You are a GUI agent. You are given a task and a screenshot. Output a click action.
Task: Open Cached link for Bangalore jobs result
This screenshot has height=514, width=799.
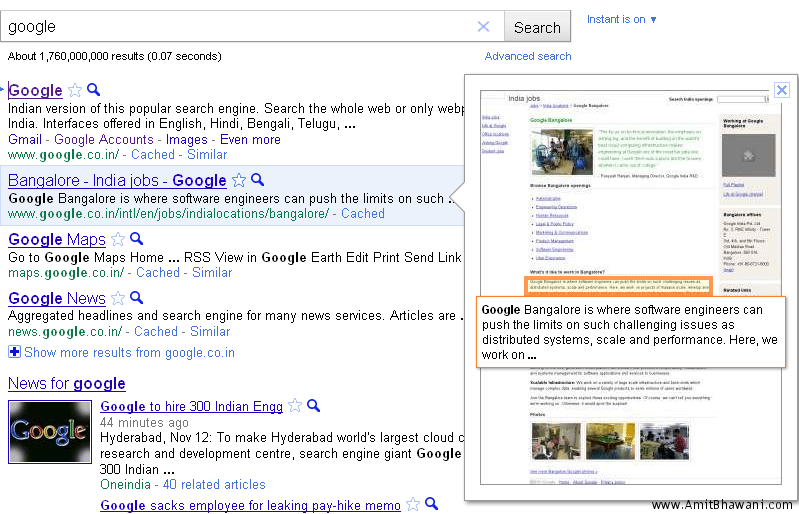point(363,213)
